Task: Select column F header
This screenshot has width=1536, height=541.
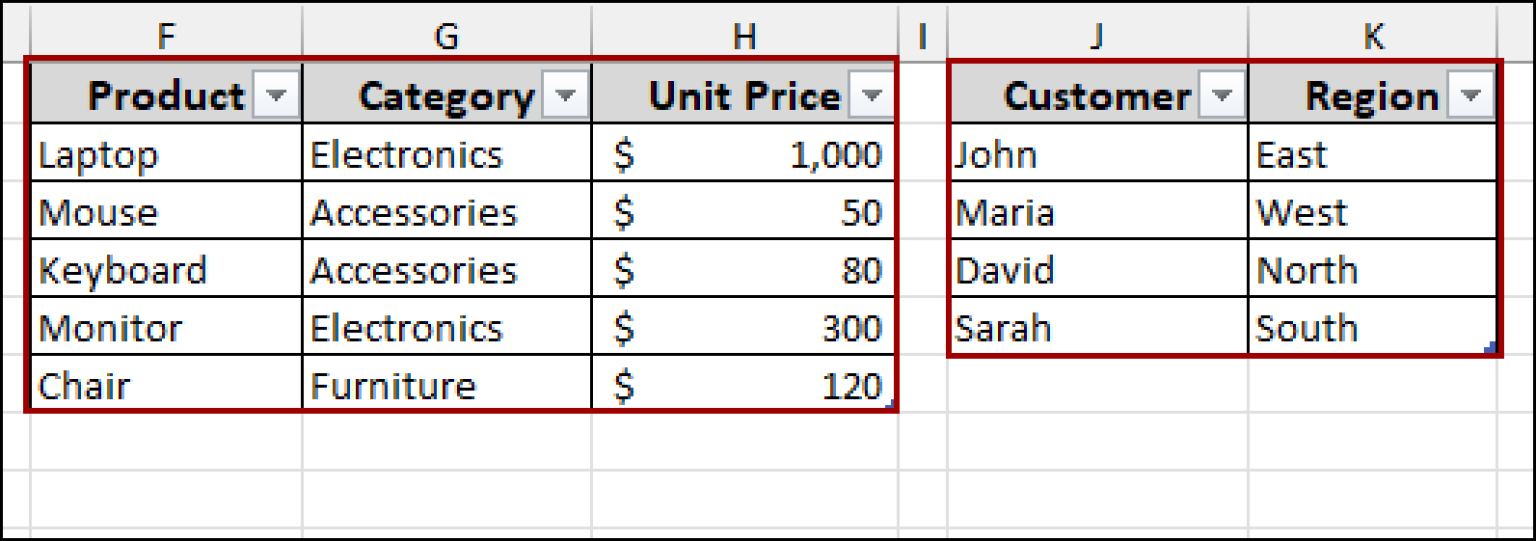Action: tap(166, 36)
